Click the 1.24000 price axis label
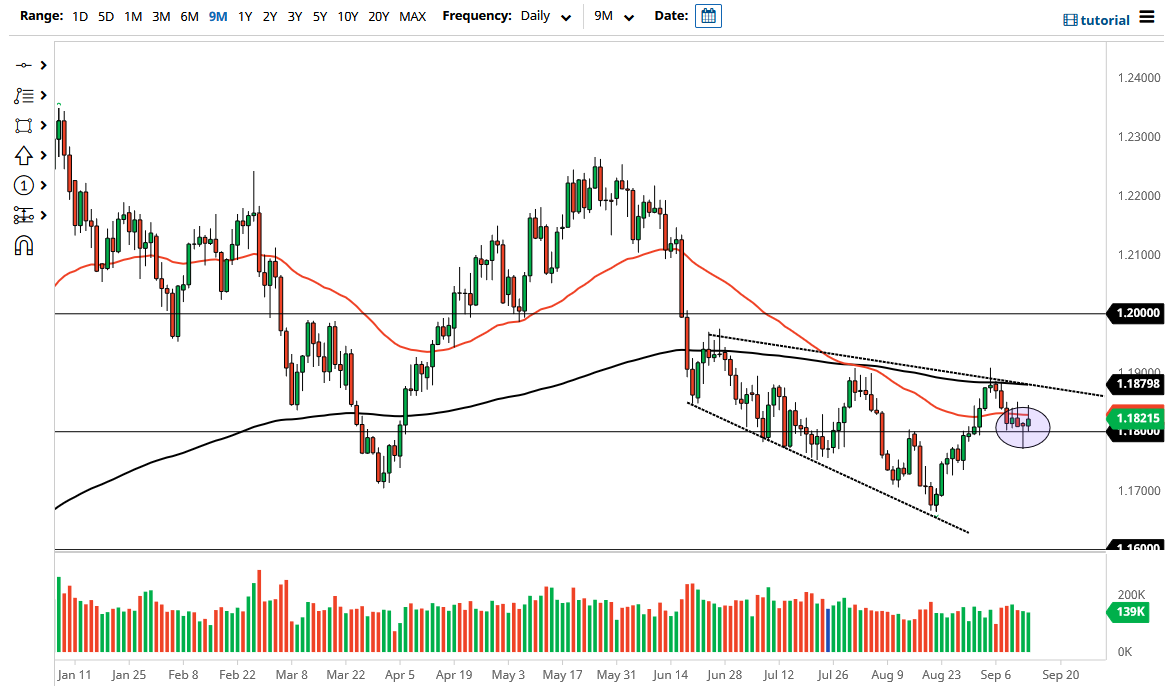Viewport: 1171px width, 698px height. (1139, 78)
